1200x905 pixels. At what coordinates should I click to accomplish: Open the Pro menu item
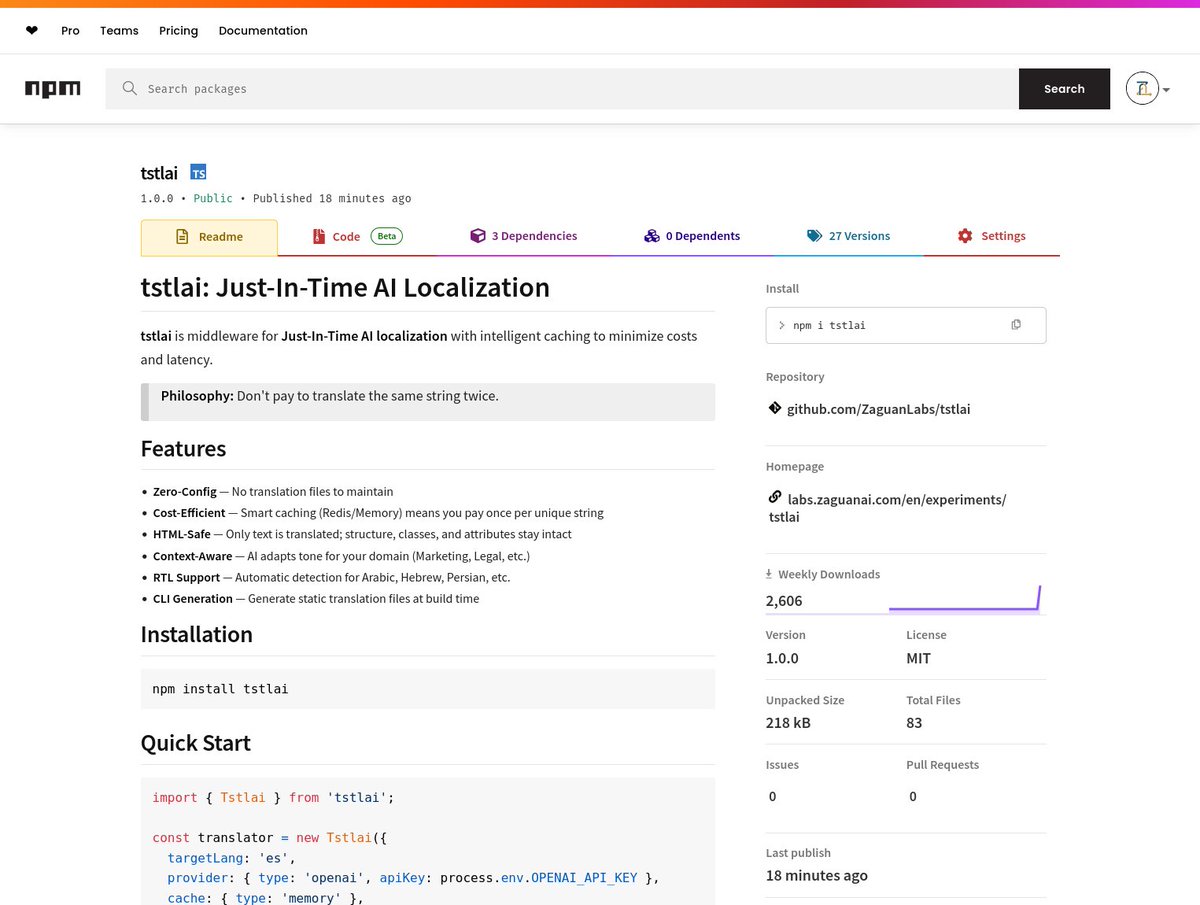[x=70, y=31]
